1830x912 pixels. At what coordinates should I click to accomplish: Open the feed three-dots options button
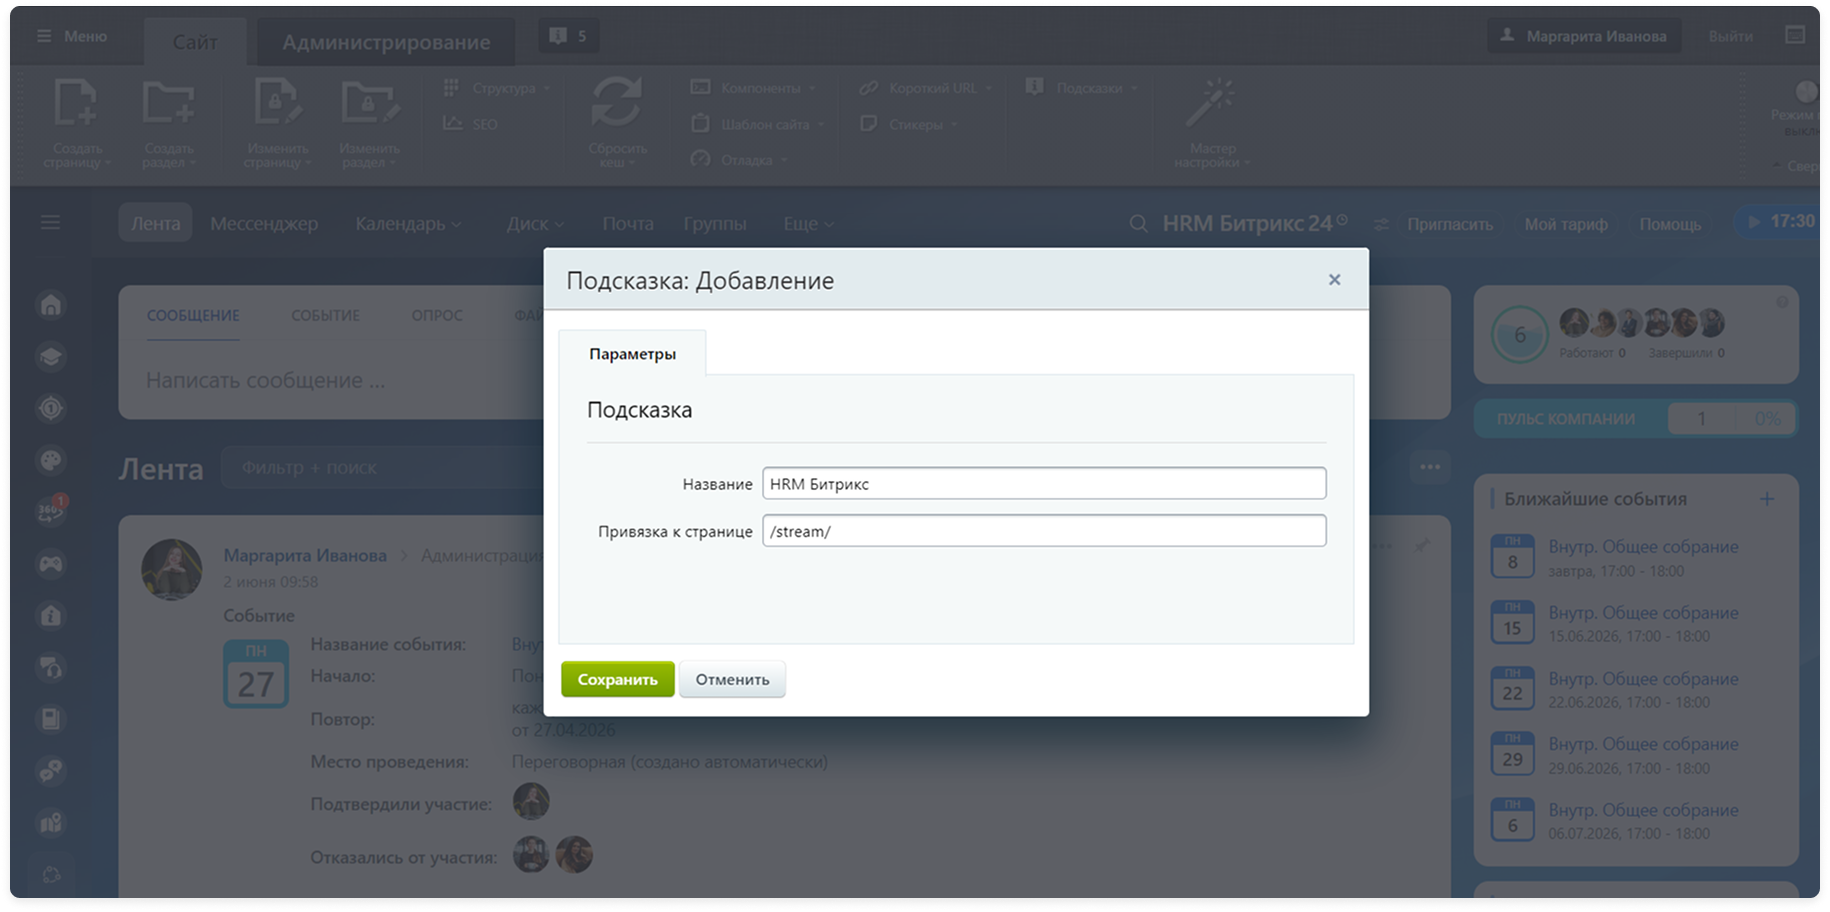coord(1430,467)
